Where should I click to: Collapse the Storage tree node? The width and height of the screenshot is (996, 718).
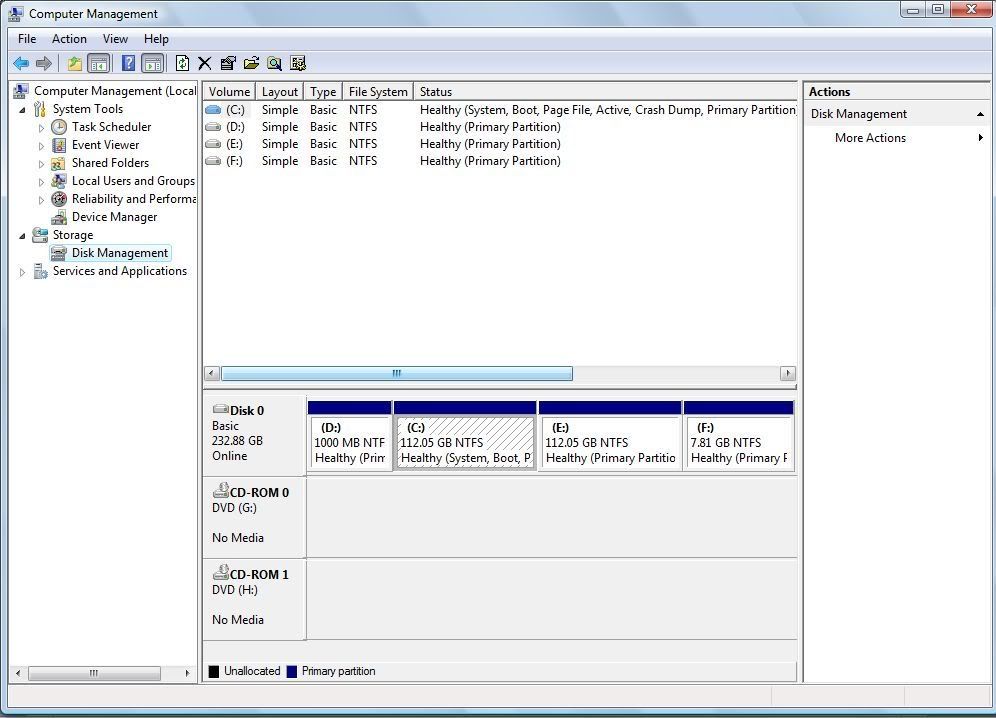coord(23,236)
